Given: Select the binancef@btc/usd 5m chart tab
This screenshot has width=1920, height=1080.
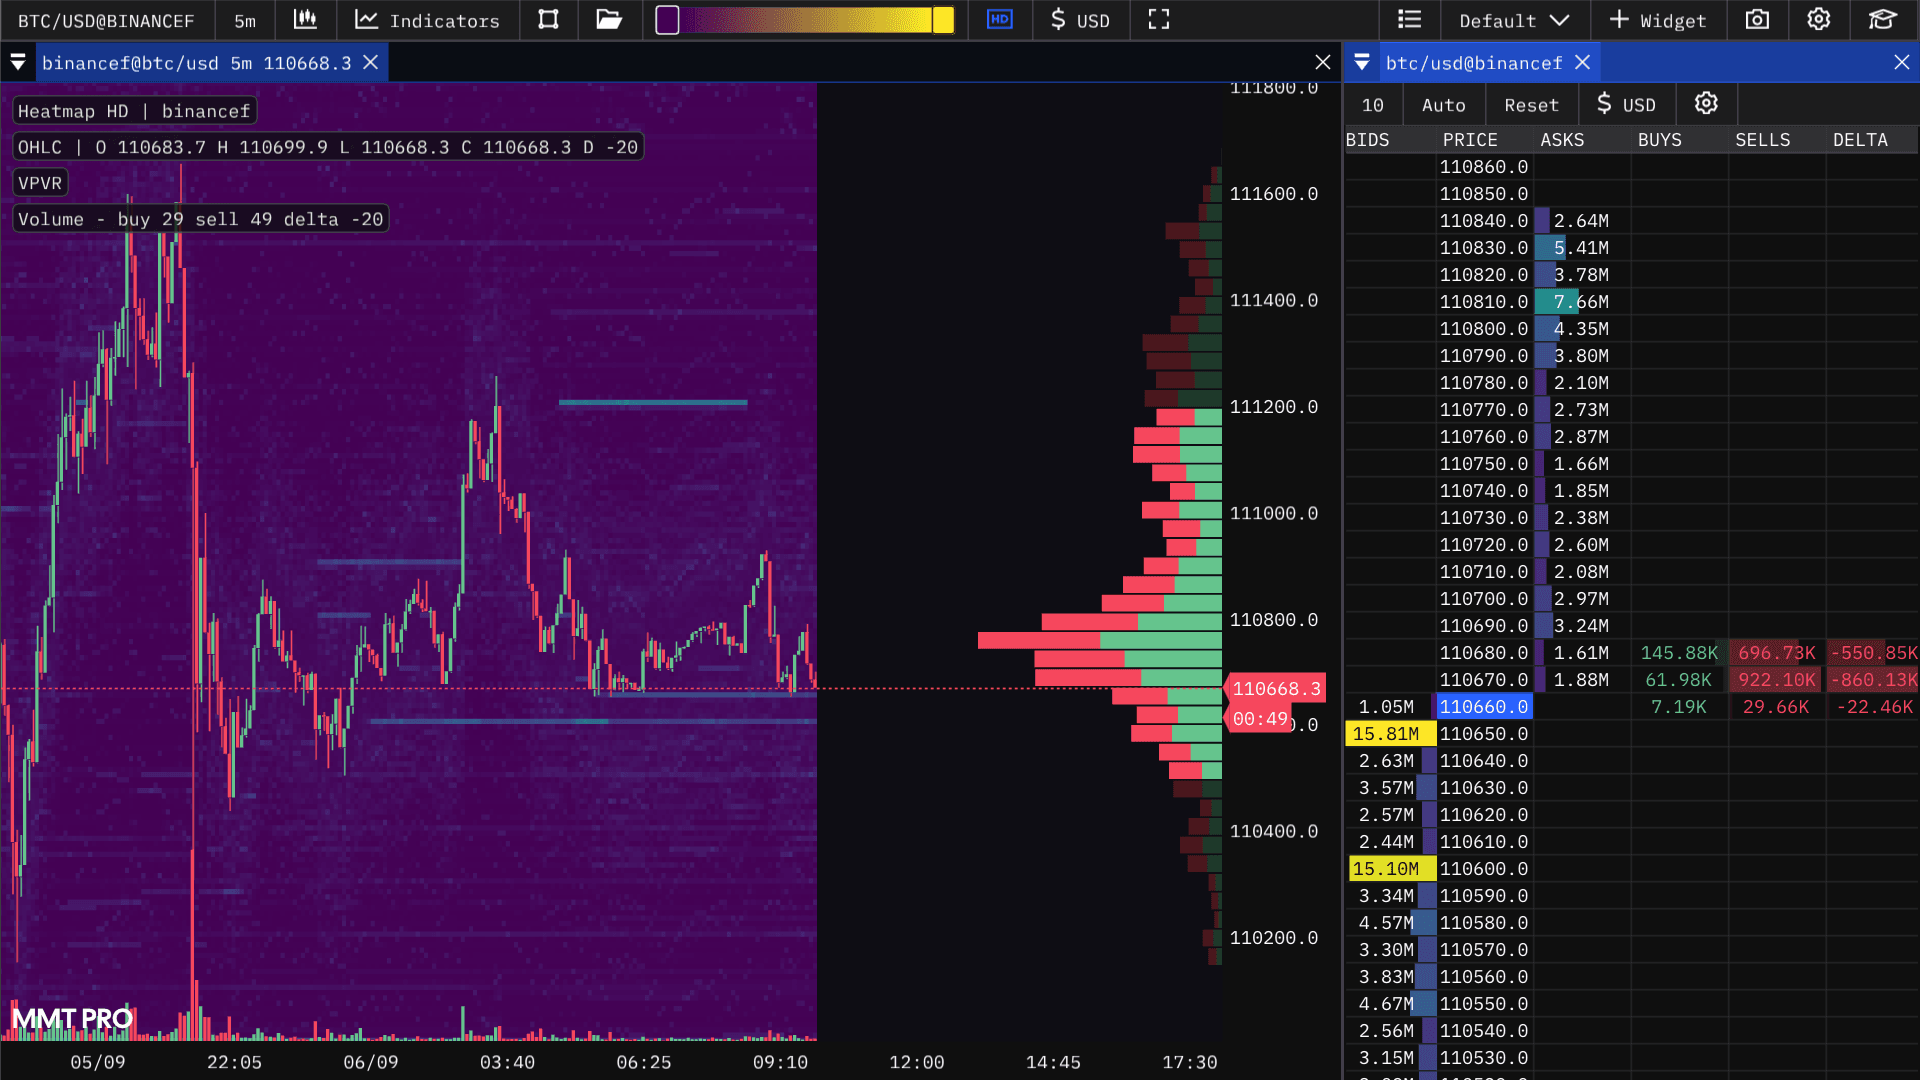Looking at the screenshot, I should pos(196,63).
